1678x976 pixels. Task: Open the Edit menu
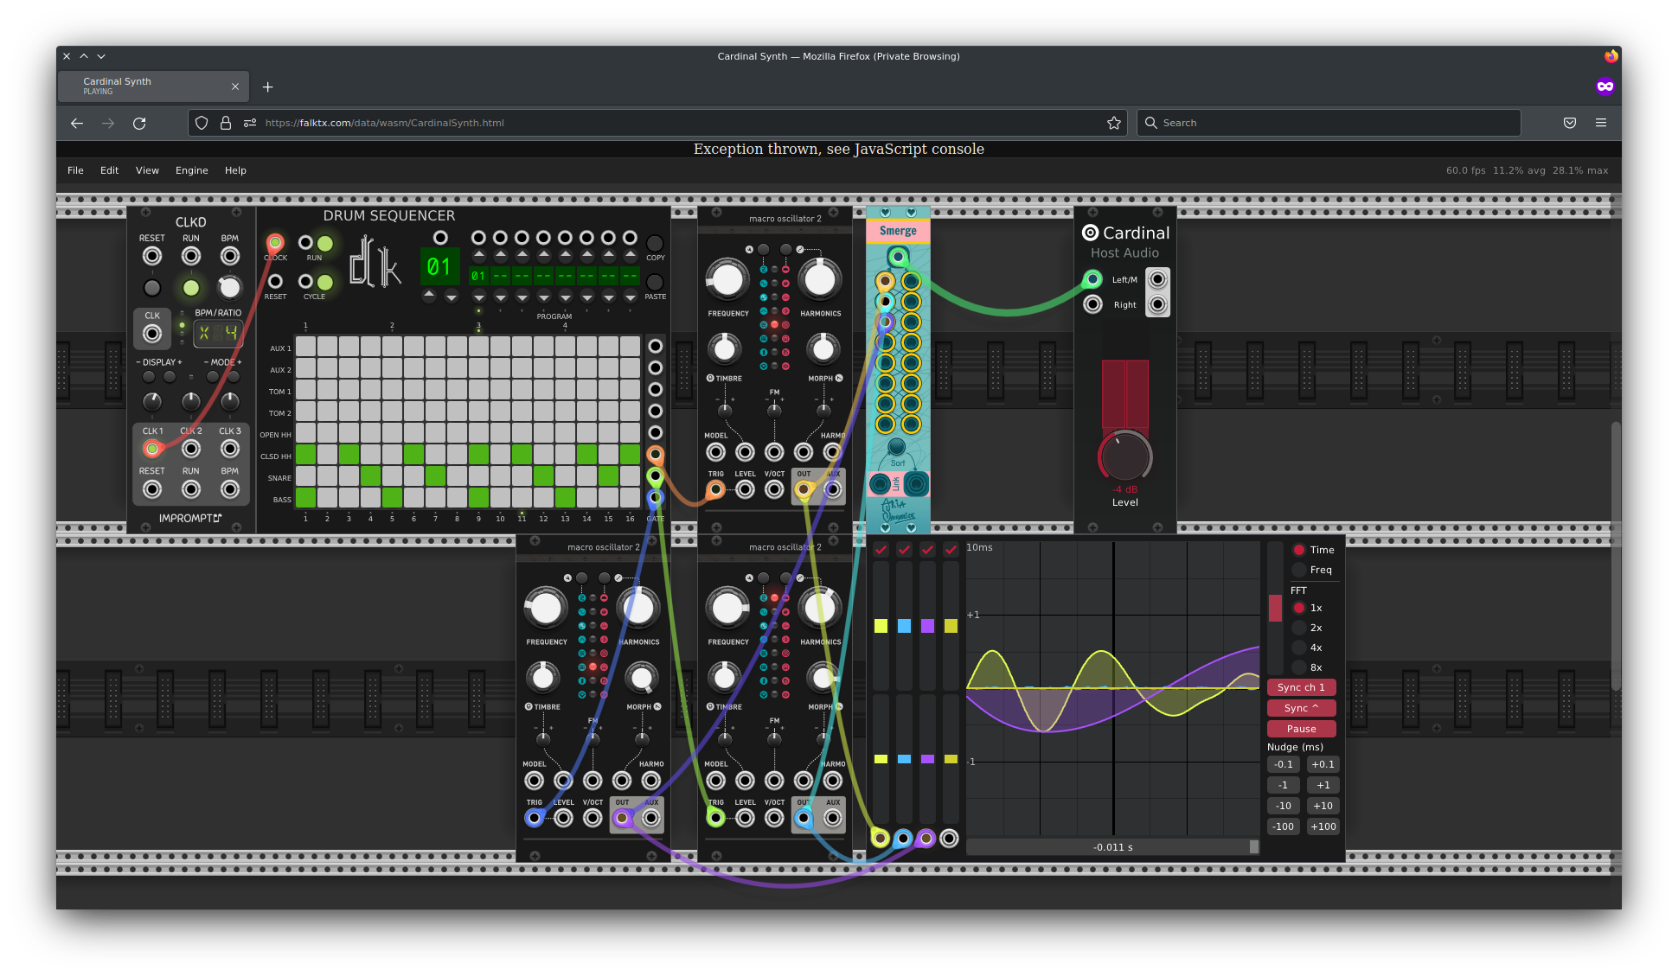pos(109,170)
